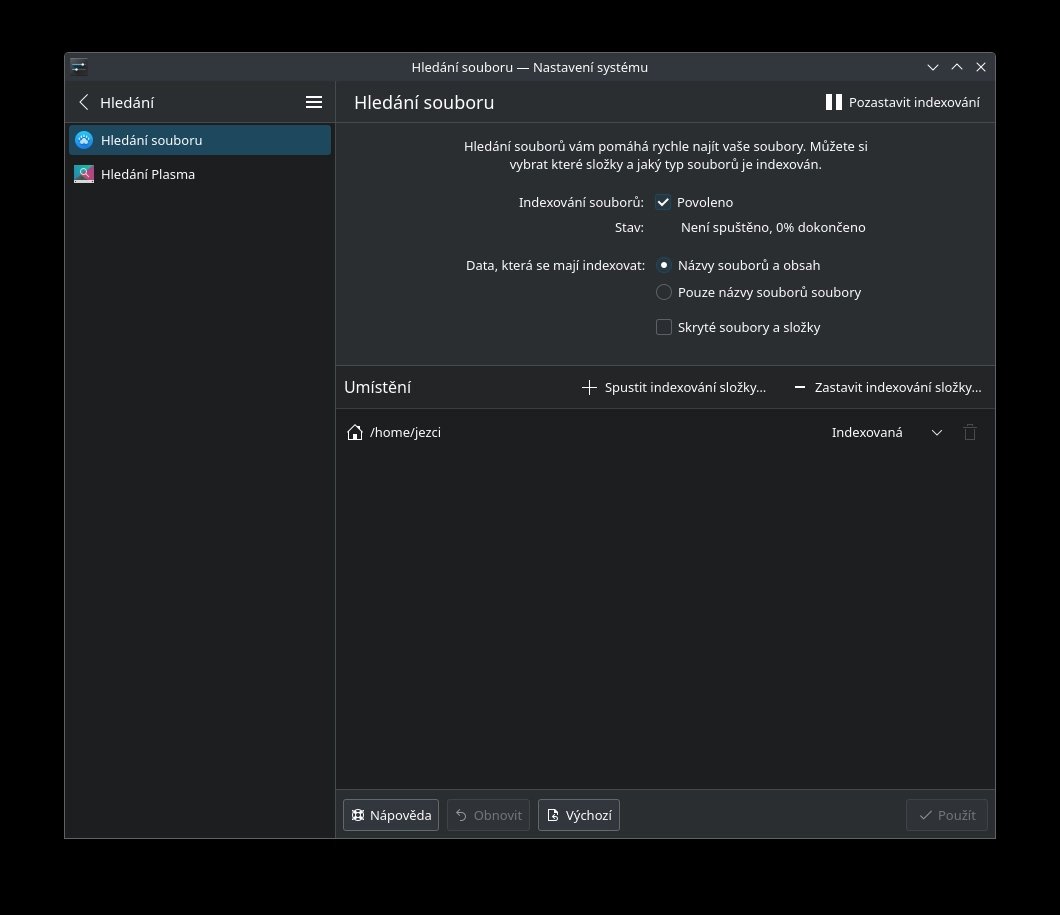
Task: Select Názvy souborů a obsah radio
Action: coord(664,266)
